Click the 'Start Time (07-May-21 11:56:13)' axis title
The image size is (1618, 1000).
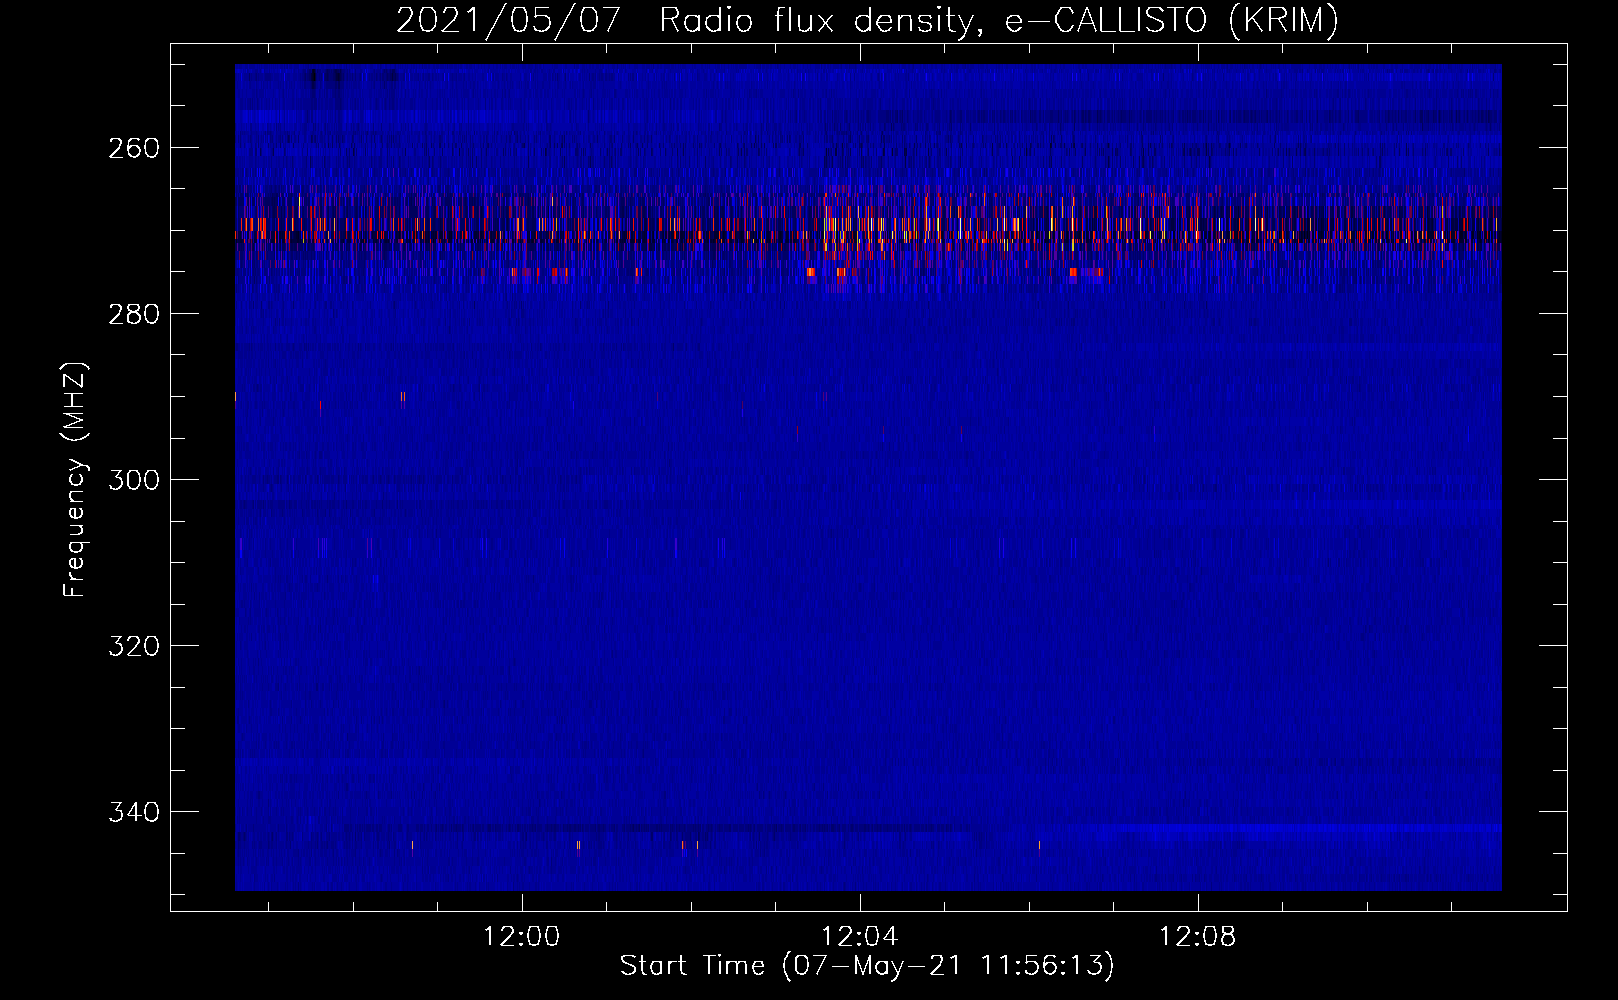pos(867,966)
